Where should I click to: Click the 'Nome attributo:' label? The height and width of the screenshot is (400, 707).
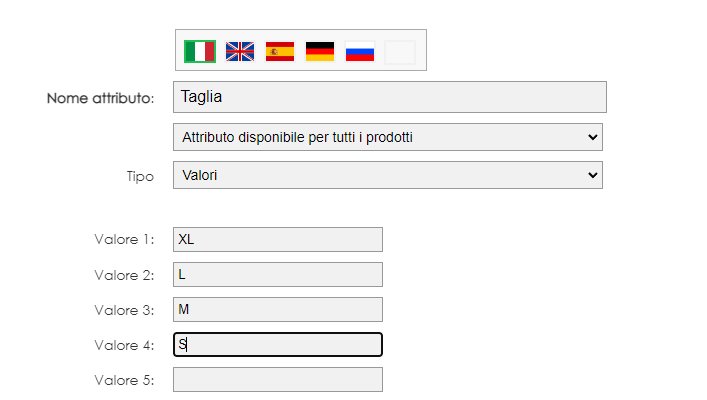coord(101,98)
